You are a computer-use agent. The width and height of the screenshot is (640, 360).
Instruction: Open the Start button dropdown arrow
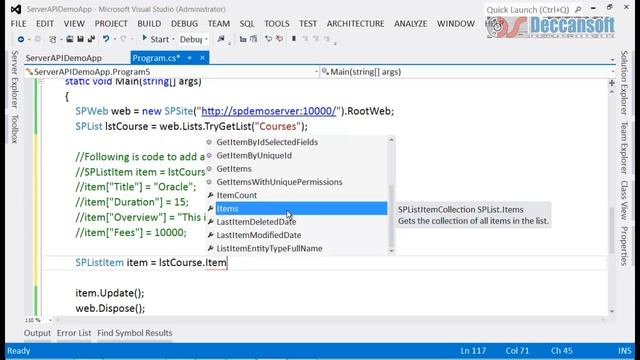coord(173,40)
